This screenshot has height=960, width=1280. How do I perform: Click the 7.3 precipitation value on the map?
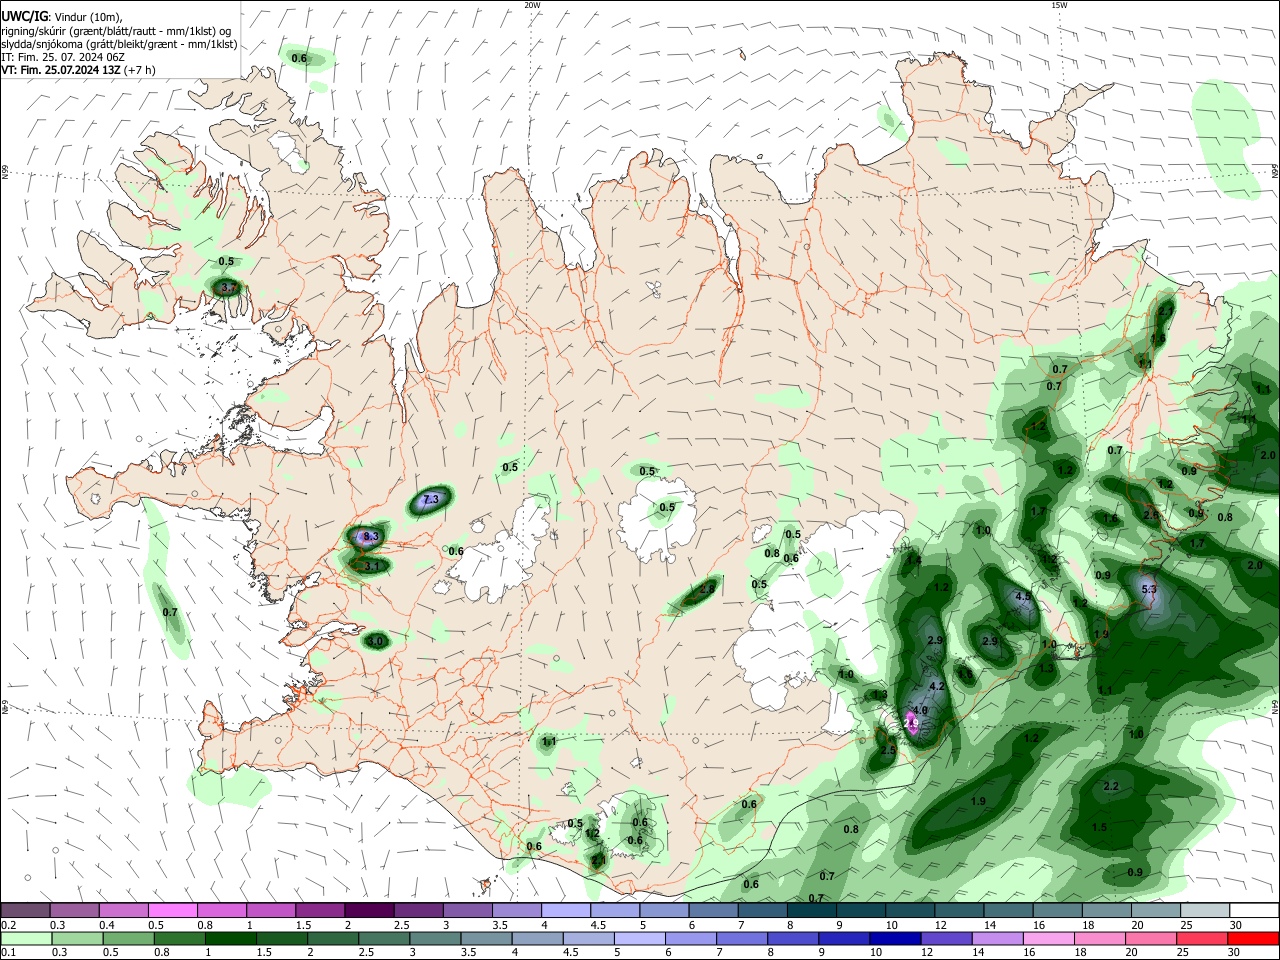coord(431,499)
